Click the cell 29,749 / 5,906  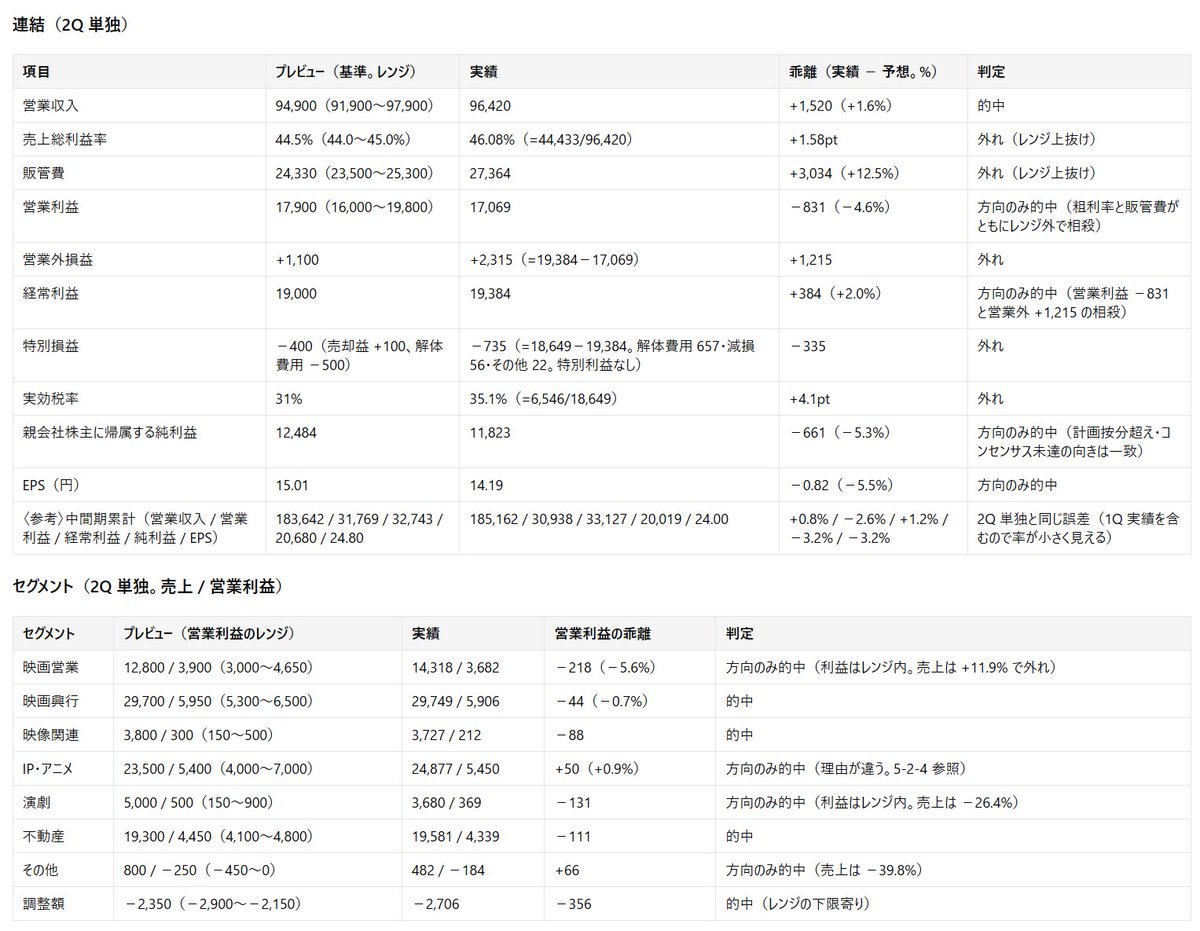[x=457, y=701]
